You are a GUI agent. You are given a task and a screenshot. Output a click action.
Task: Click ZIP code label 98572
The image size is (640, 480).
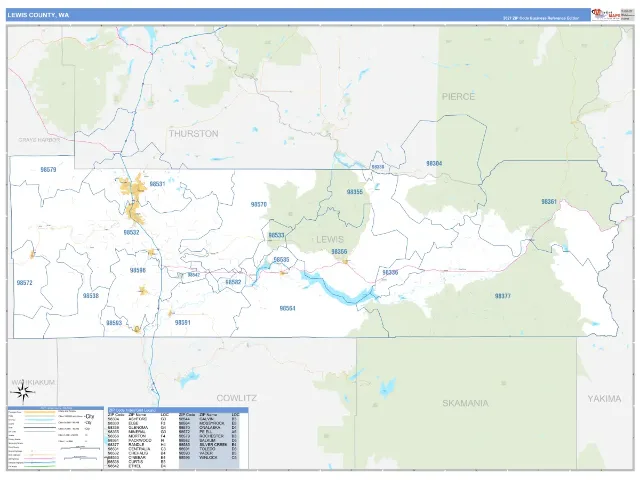point(24,283)
